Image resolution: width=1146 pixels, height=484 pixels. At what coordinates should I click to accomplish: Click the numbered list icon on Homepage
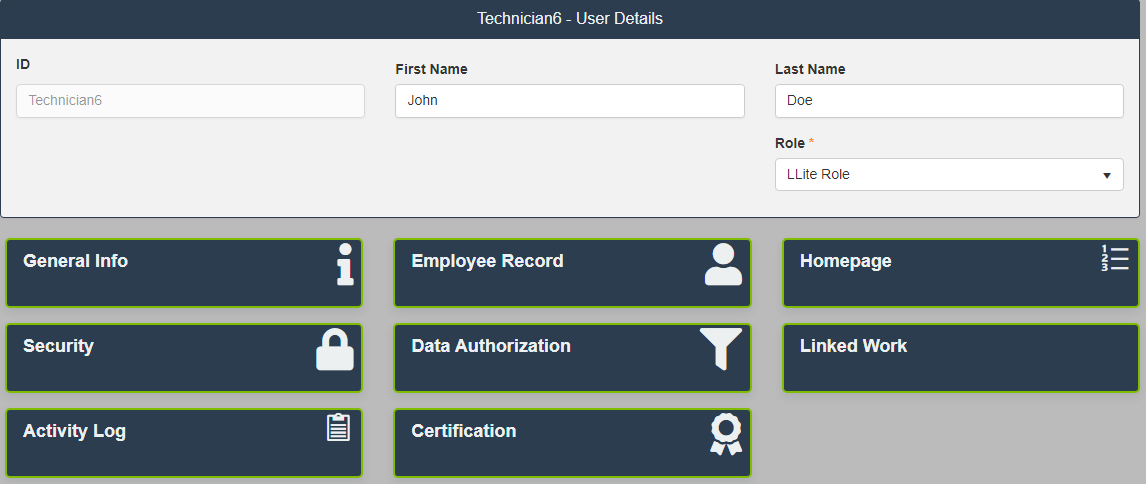coord(1114,259)
